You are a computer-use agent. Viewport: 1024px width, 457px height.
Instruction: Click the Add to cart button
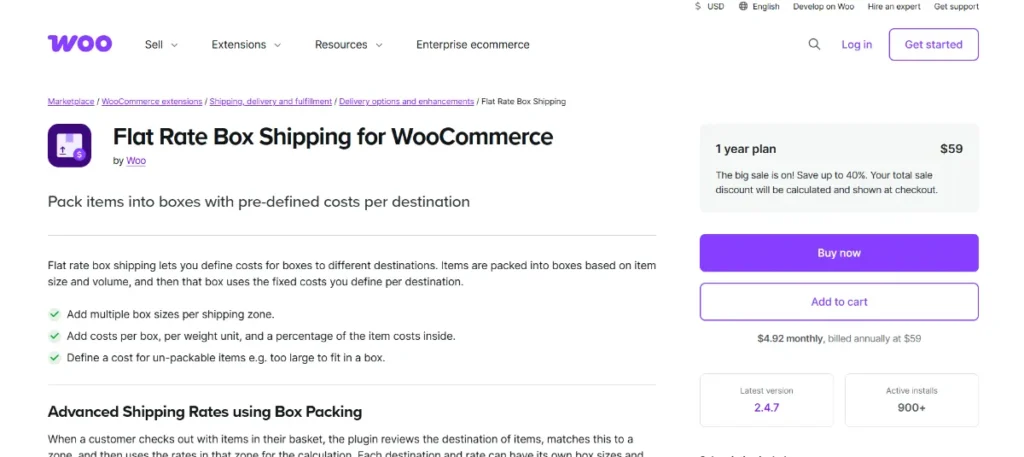[839, 302]
